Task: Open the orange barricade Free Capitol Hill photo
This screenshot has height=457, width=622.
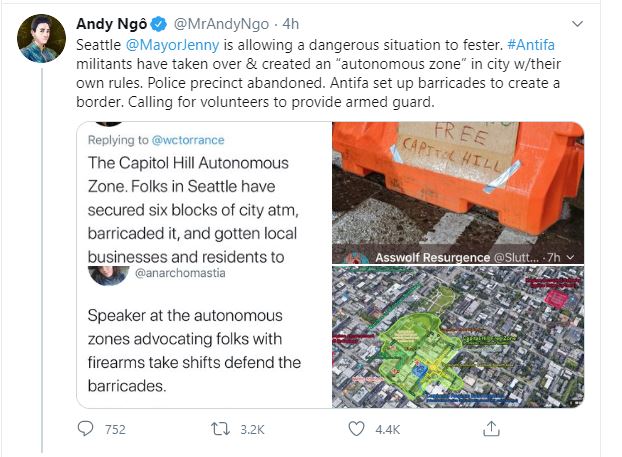Action: [x=458, y=192]
